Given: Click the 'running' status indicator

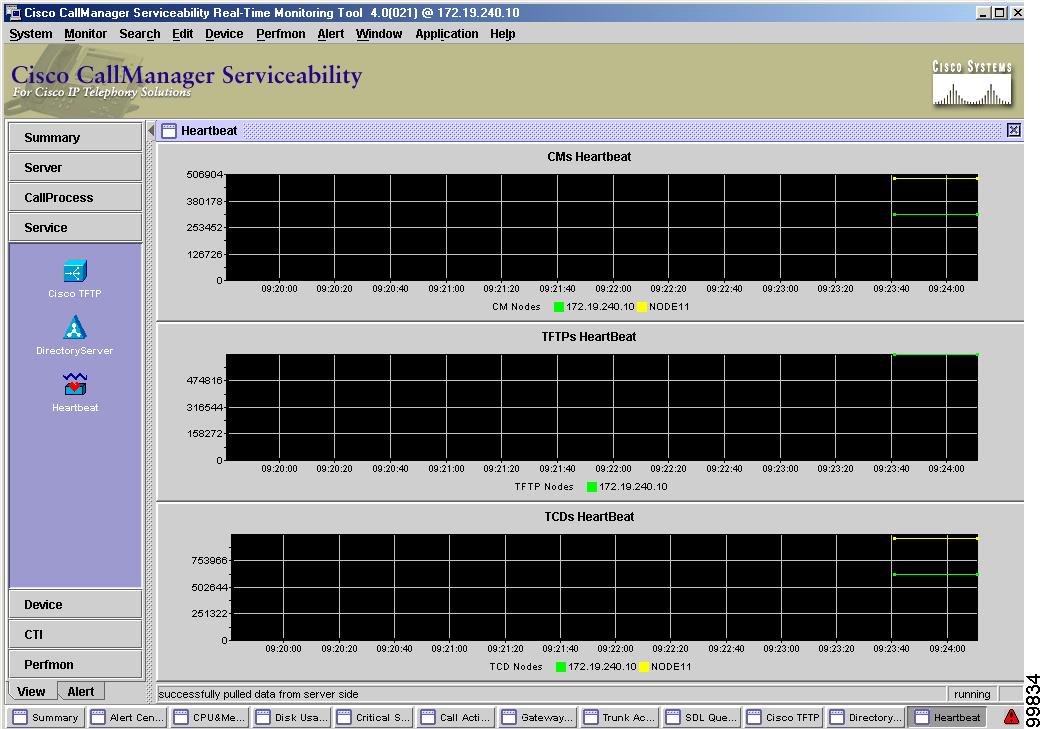Looking at the screenshot, I should 972,694.
